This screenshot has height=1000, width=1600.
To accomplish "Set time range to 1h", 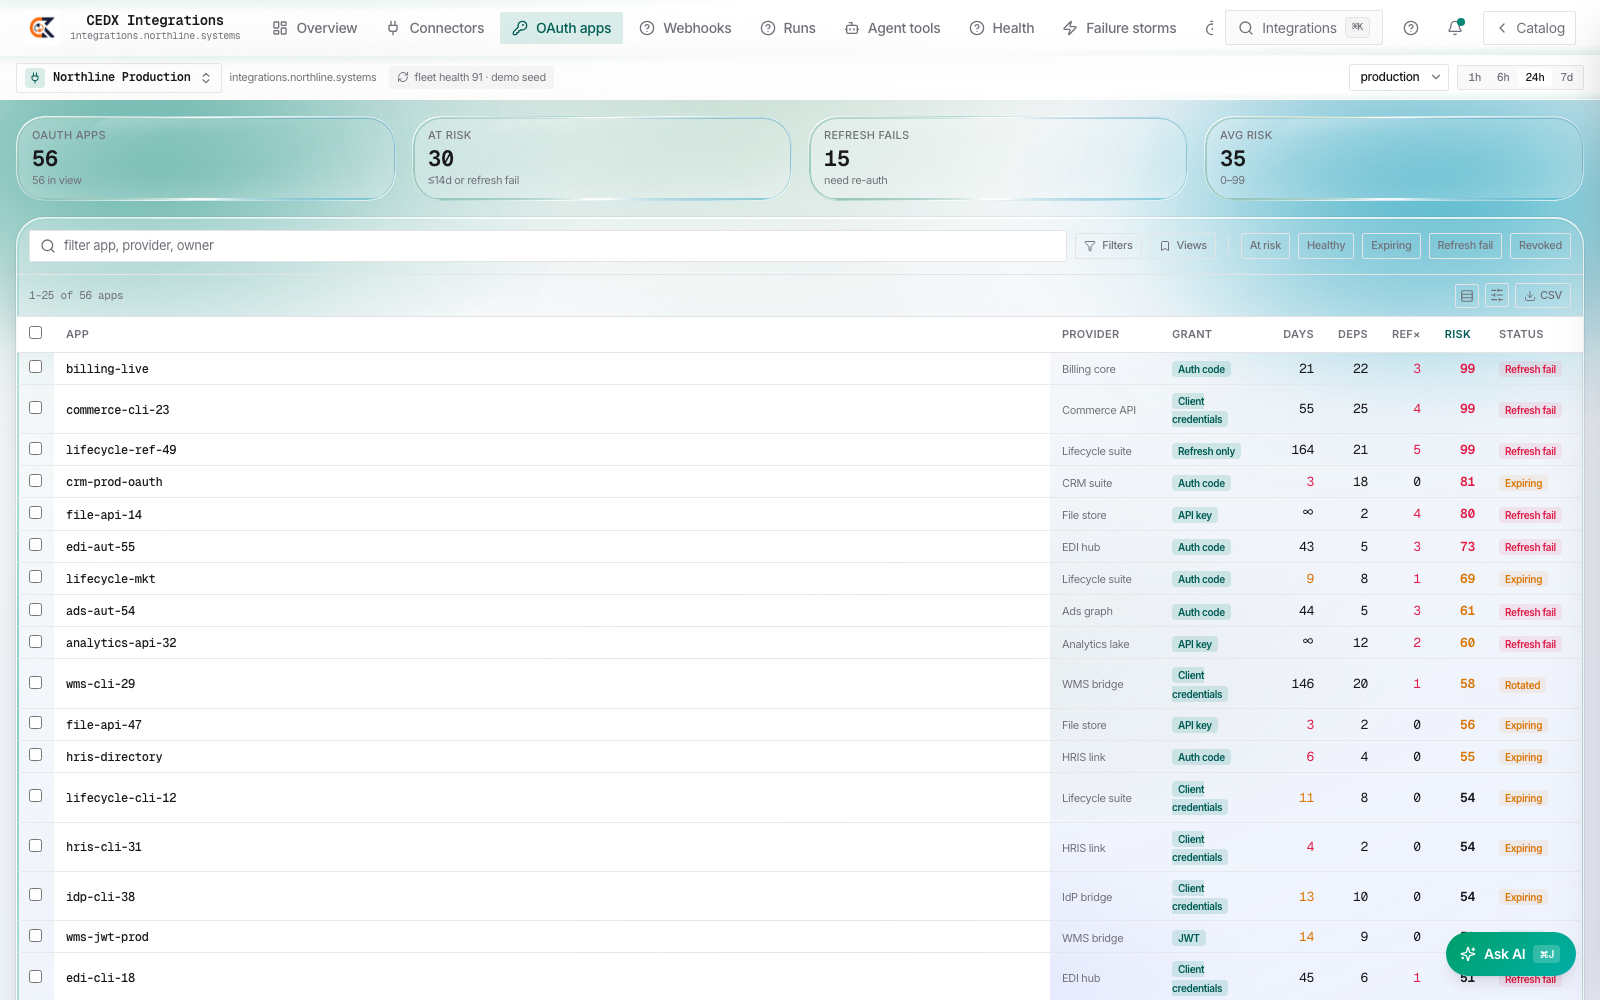I will point(1474,77).
